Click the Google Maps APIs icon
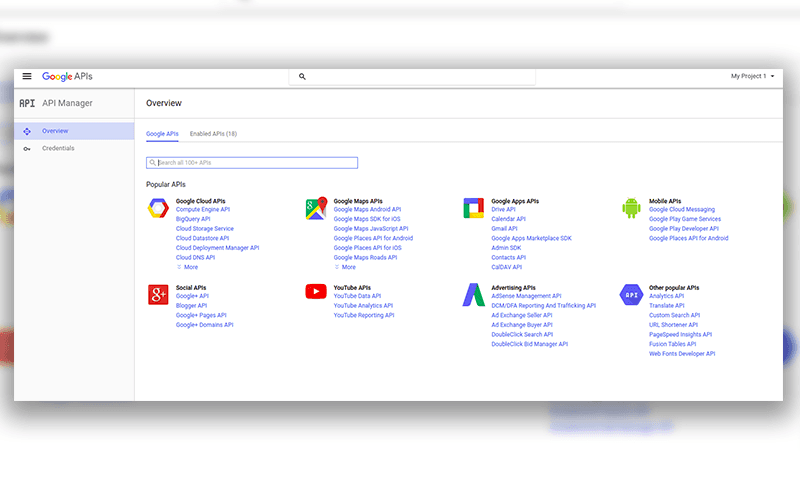This screenshot has height=499, width=800. (316, 208)
